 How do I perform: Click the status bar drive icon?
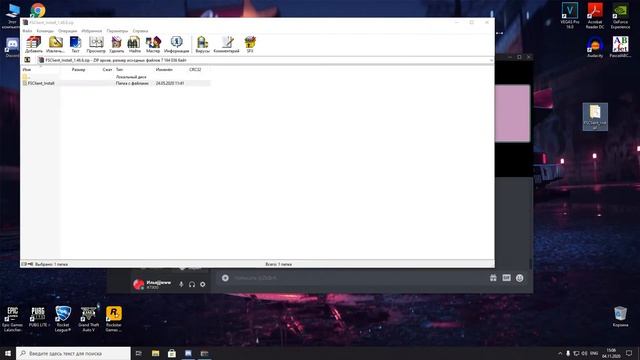(x=24, y=264)
